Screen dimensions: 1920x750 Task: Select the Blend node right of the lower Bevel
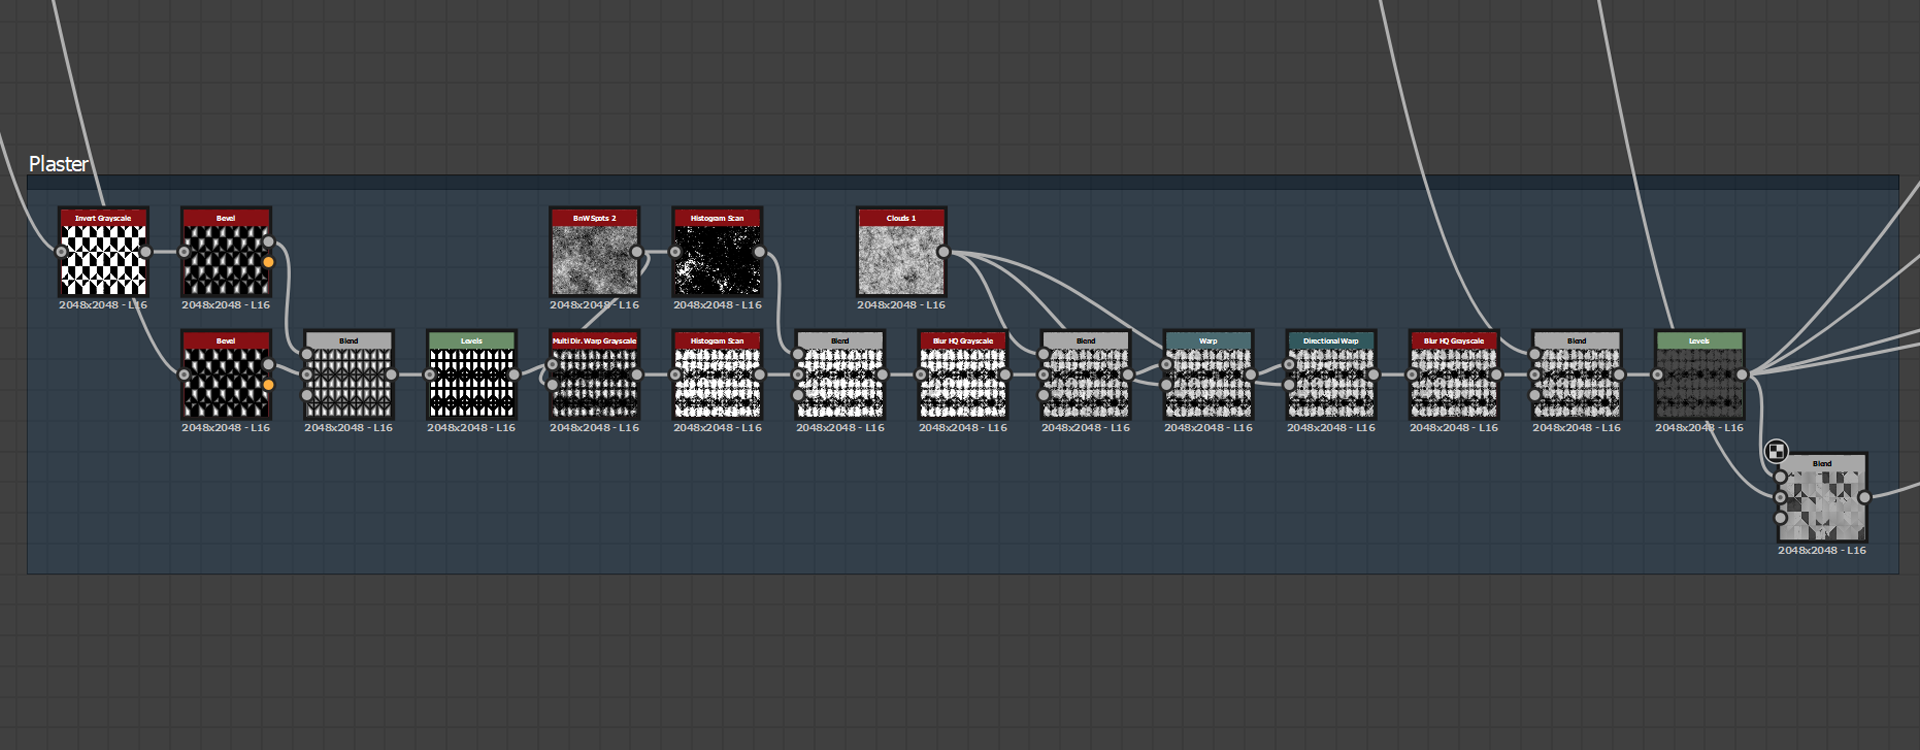(349, 375)
